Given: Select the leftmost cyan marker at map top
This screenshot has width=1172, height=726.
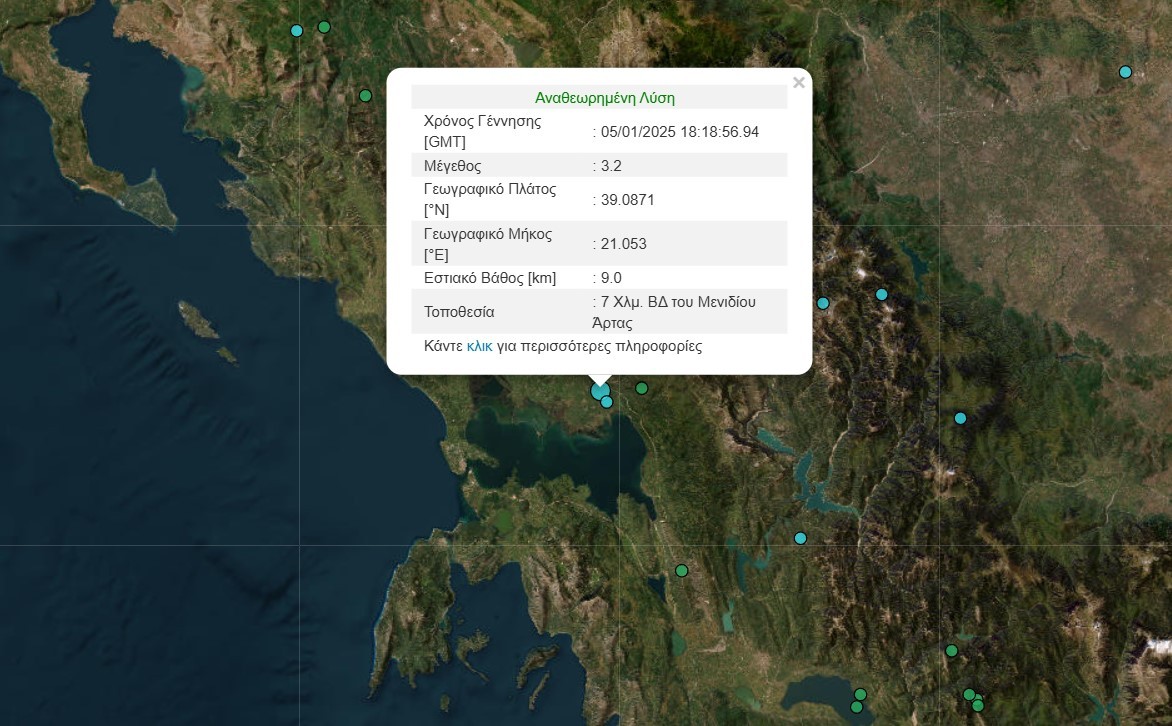Looking at the screenshot, I should [296, 31].
